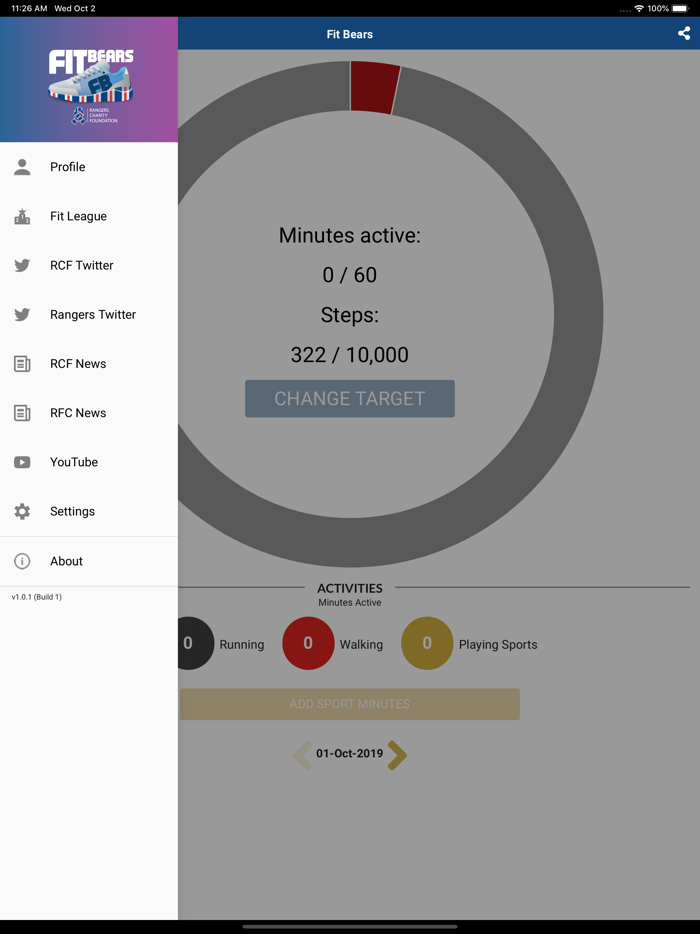
Task: Tap the RCF Twitter bird icon
Action: (x=22, y=265)
